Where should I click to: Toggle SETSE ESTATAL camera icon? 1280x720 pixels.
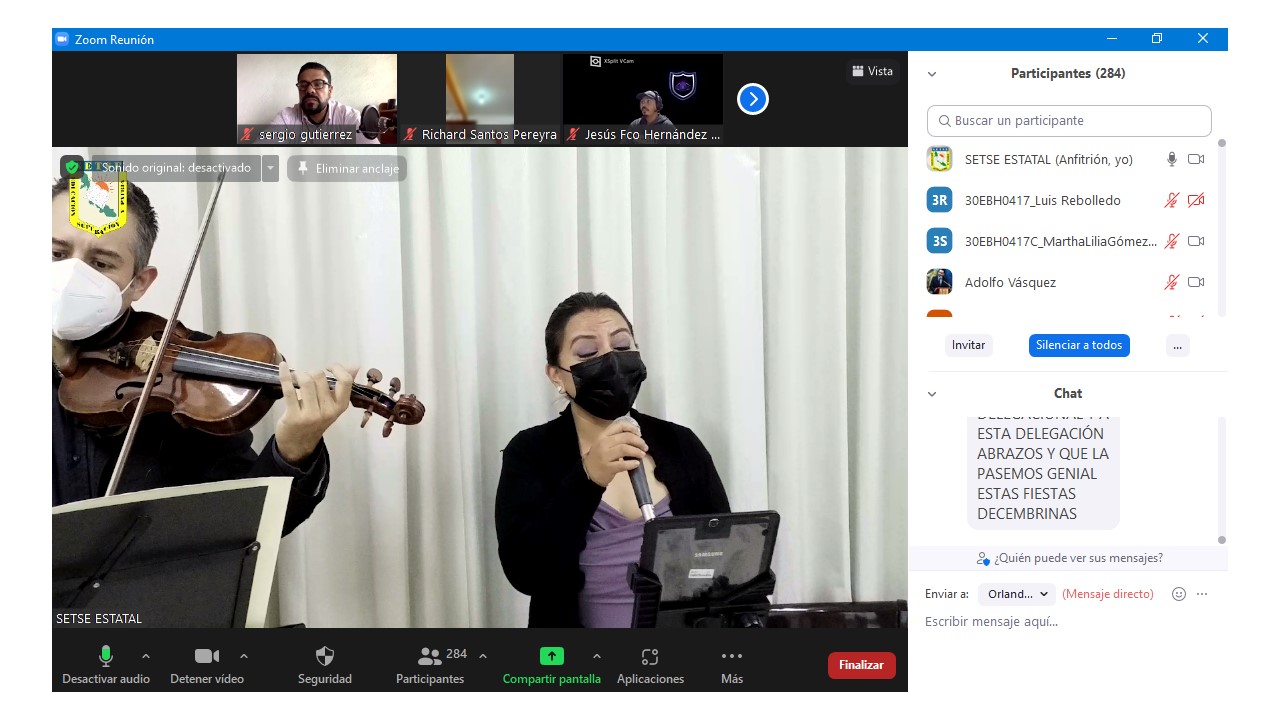point(1196,159)
